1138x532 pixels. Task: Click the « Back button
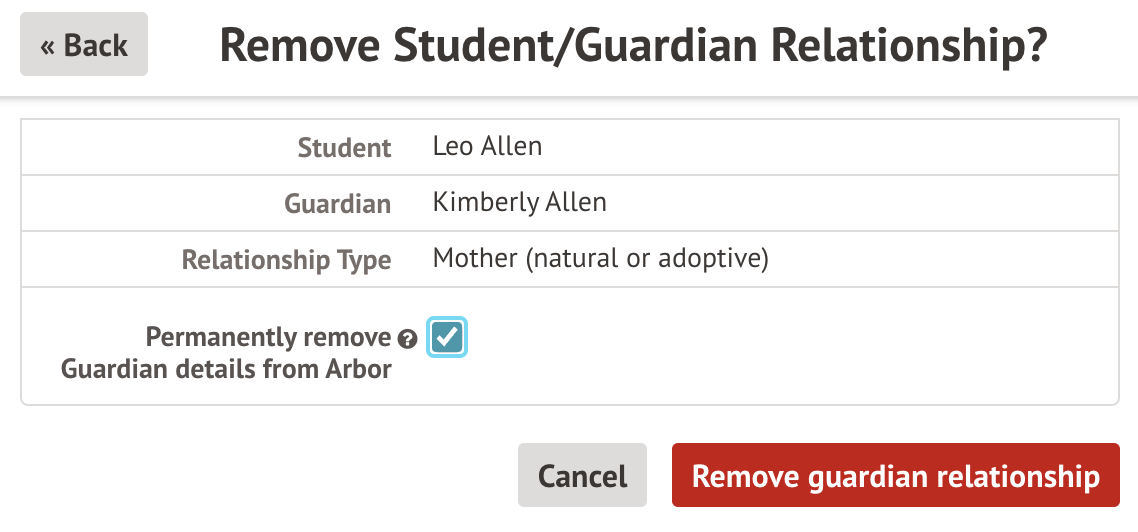point(84,45)
